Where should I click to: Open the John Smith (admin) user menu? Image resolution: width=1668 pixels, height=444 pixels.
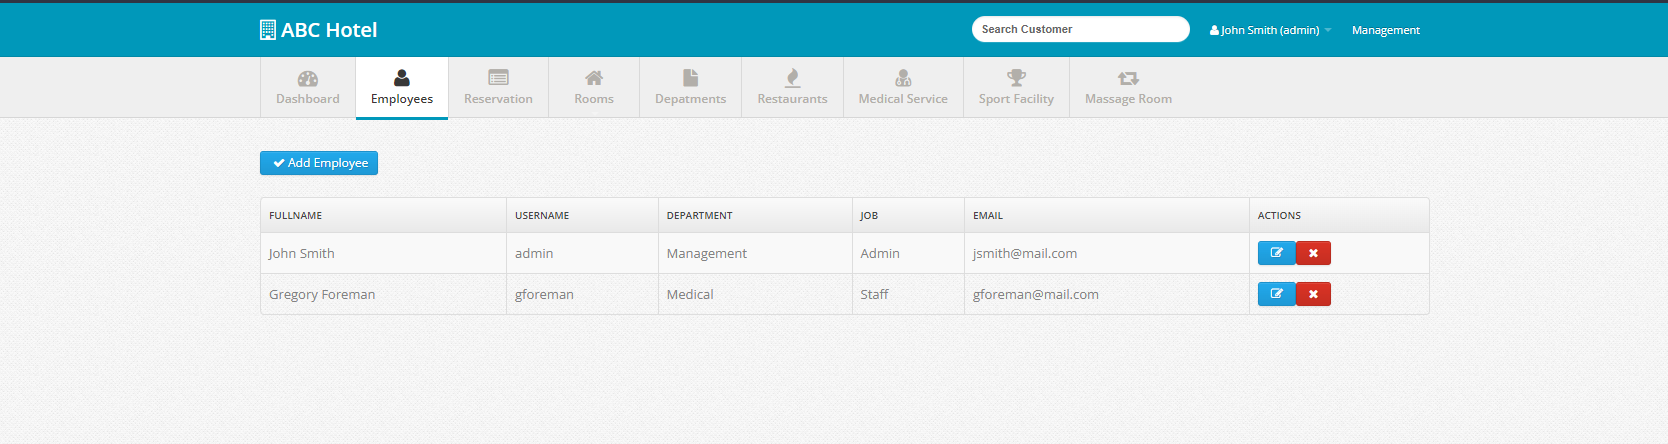click(1270, 30)
